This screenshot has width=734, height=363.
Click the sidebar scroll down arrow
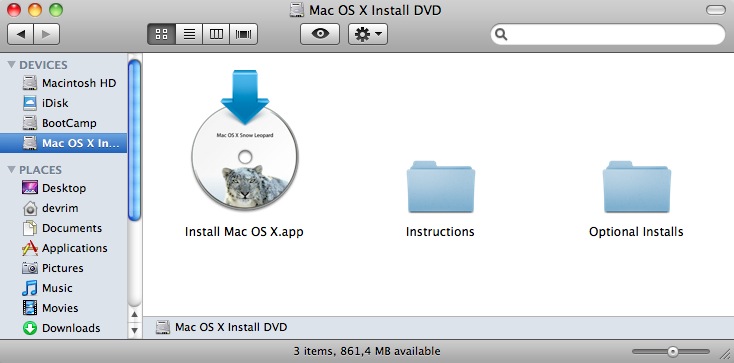pyautogui.click(x=134, y=331)
